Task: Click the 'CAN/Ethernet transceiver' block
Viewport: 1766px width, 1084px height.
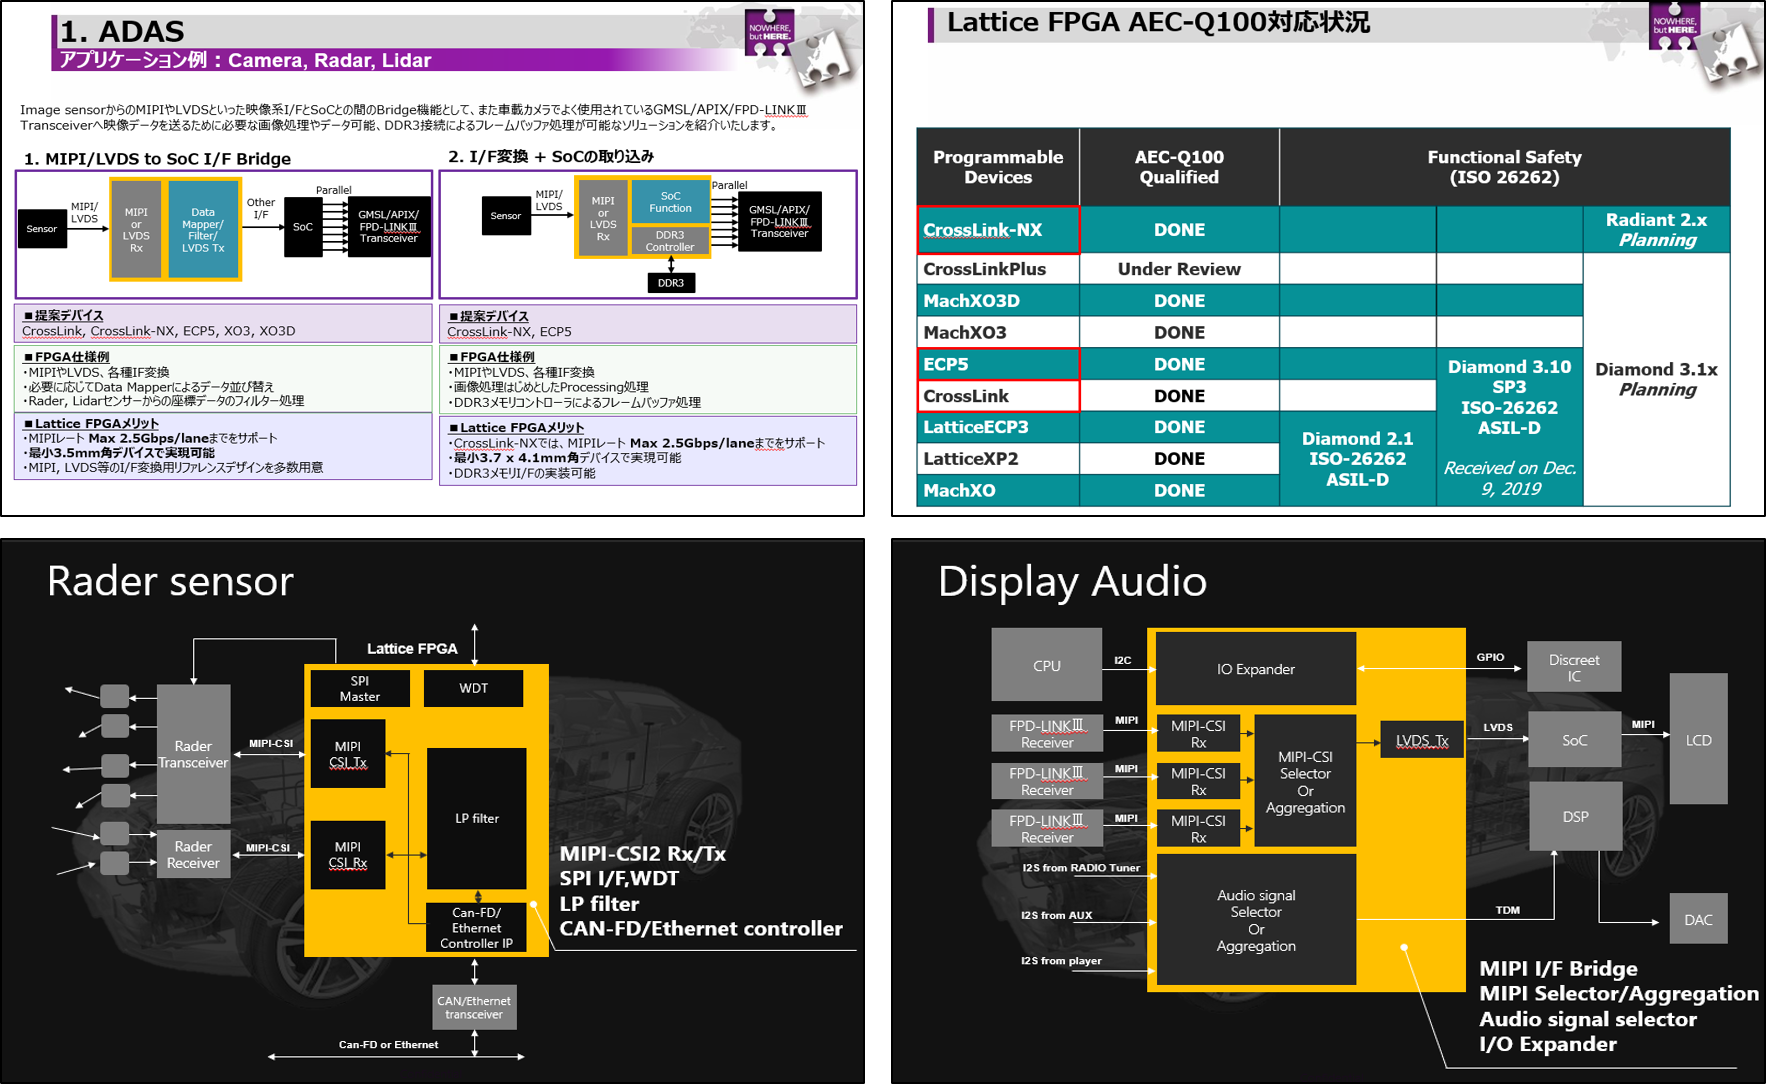Action: coord(474,1007)
